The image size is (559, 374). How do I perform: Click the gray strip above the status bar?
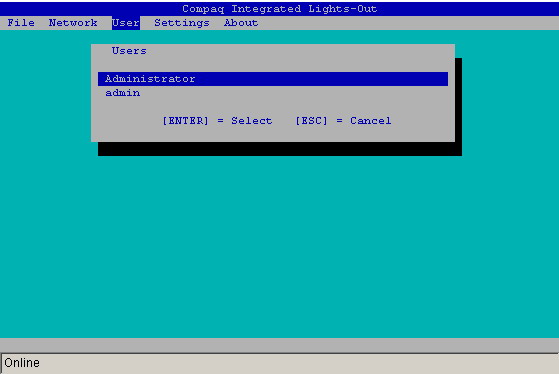coord(280,345)
